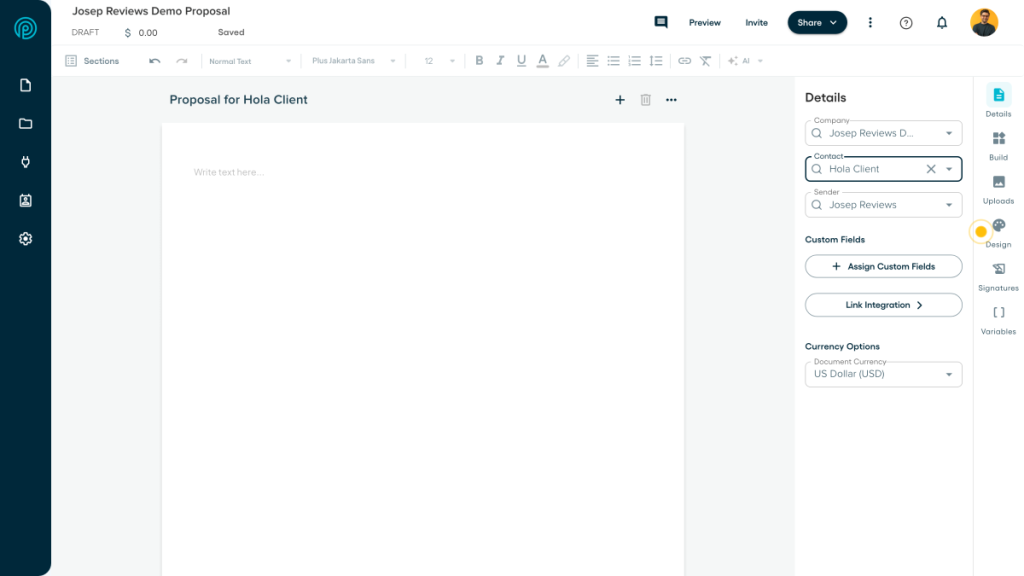
Task: Add a new section with plus icon
Action: coord(620,100)
